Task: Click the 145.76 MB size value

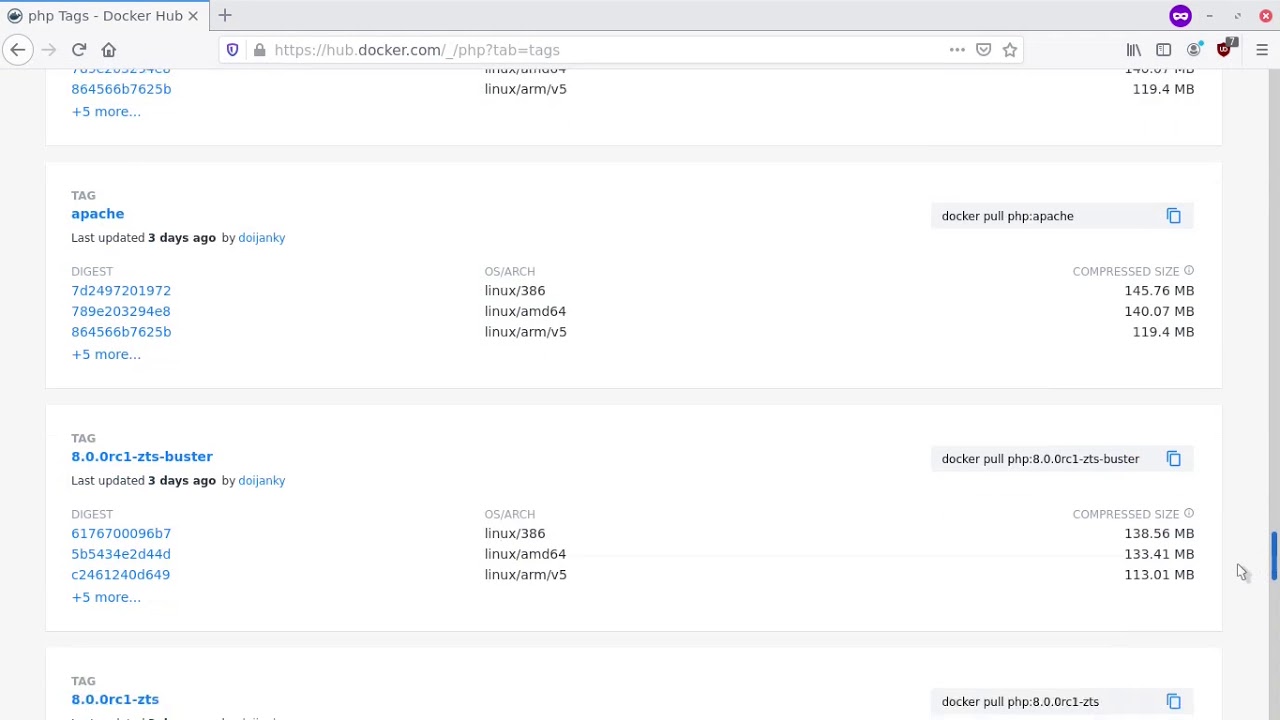Action: [x=1159, y=291]
